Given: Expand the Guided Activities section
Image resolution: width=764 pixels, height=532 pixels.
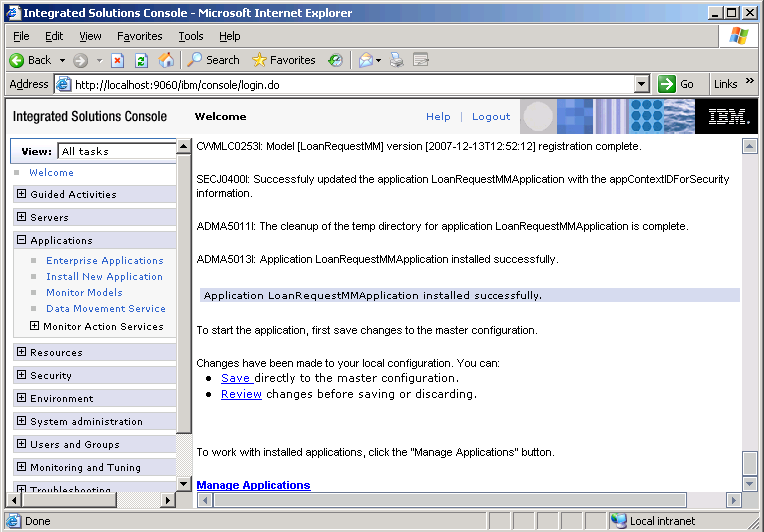Looking at the screenshot, I should click(x=21, y=194).
